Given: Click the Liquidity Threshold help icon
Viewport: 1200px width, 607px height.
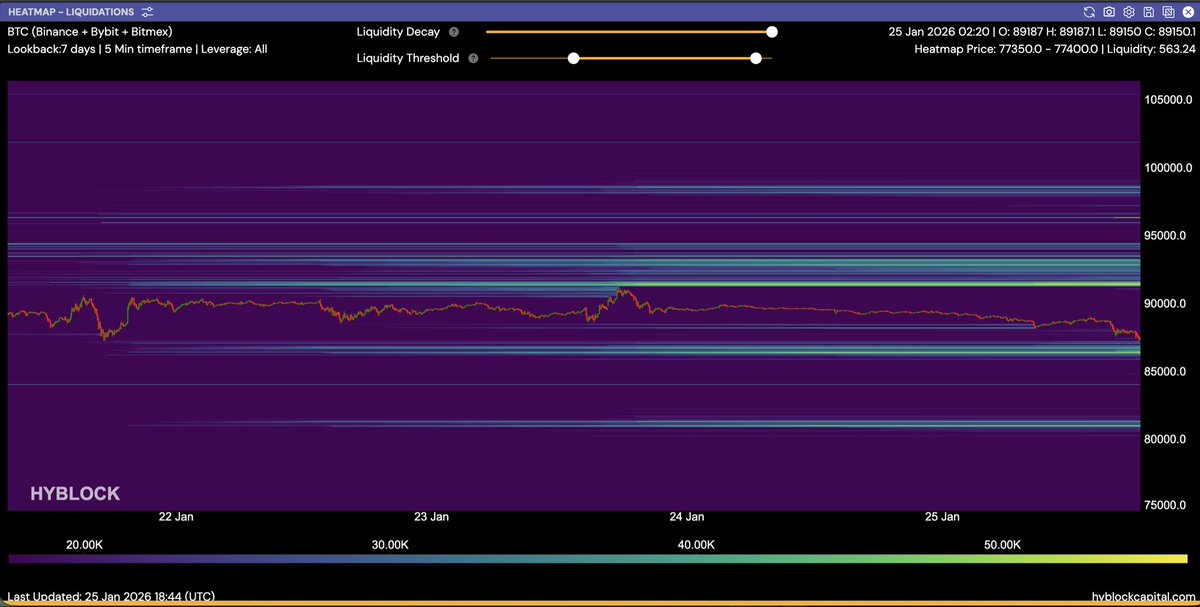Looking at the screenshot, I should point(473,58).
